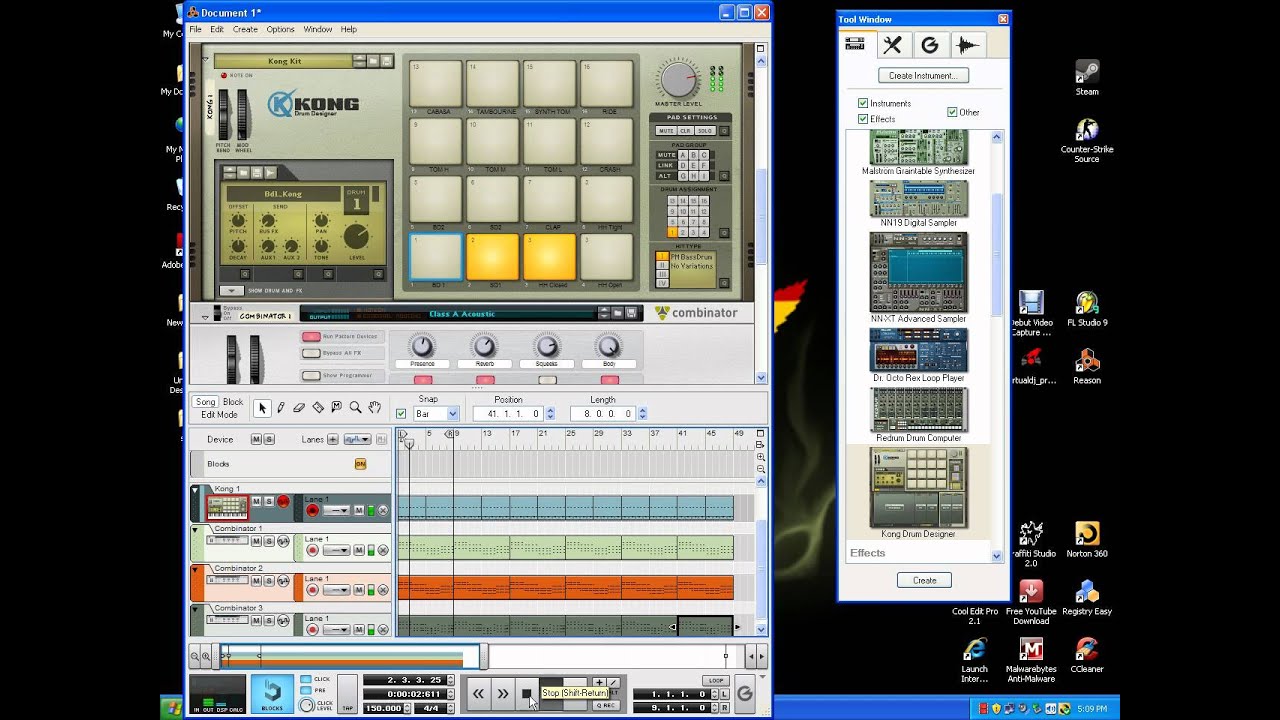Toggle Blocks track ON button
Image resolution: width=1280 pixels, height=720 pixels.
[360, 464]
